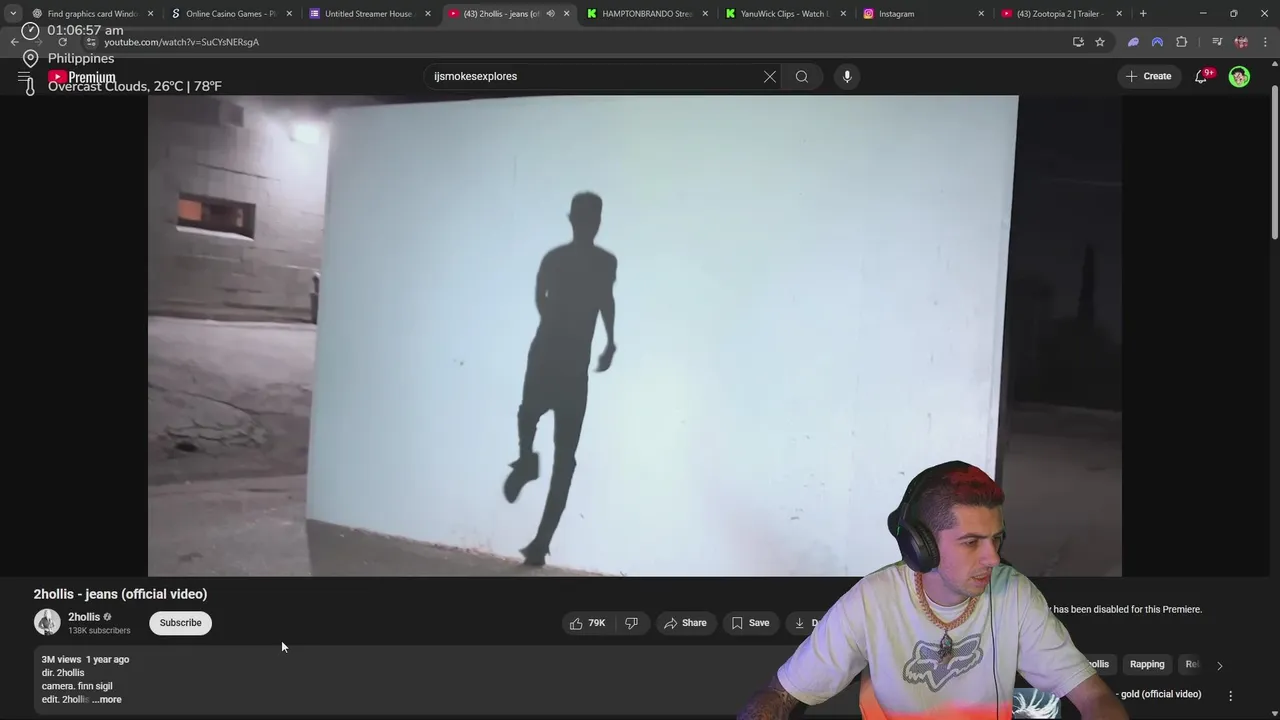This screenshot has height=720, width=1280.
Task: Switch to the Instagram tab
Action: (x=922, y=14)
